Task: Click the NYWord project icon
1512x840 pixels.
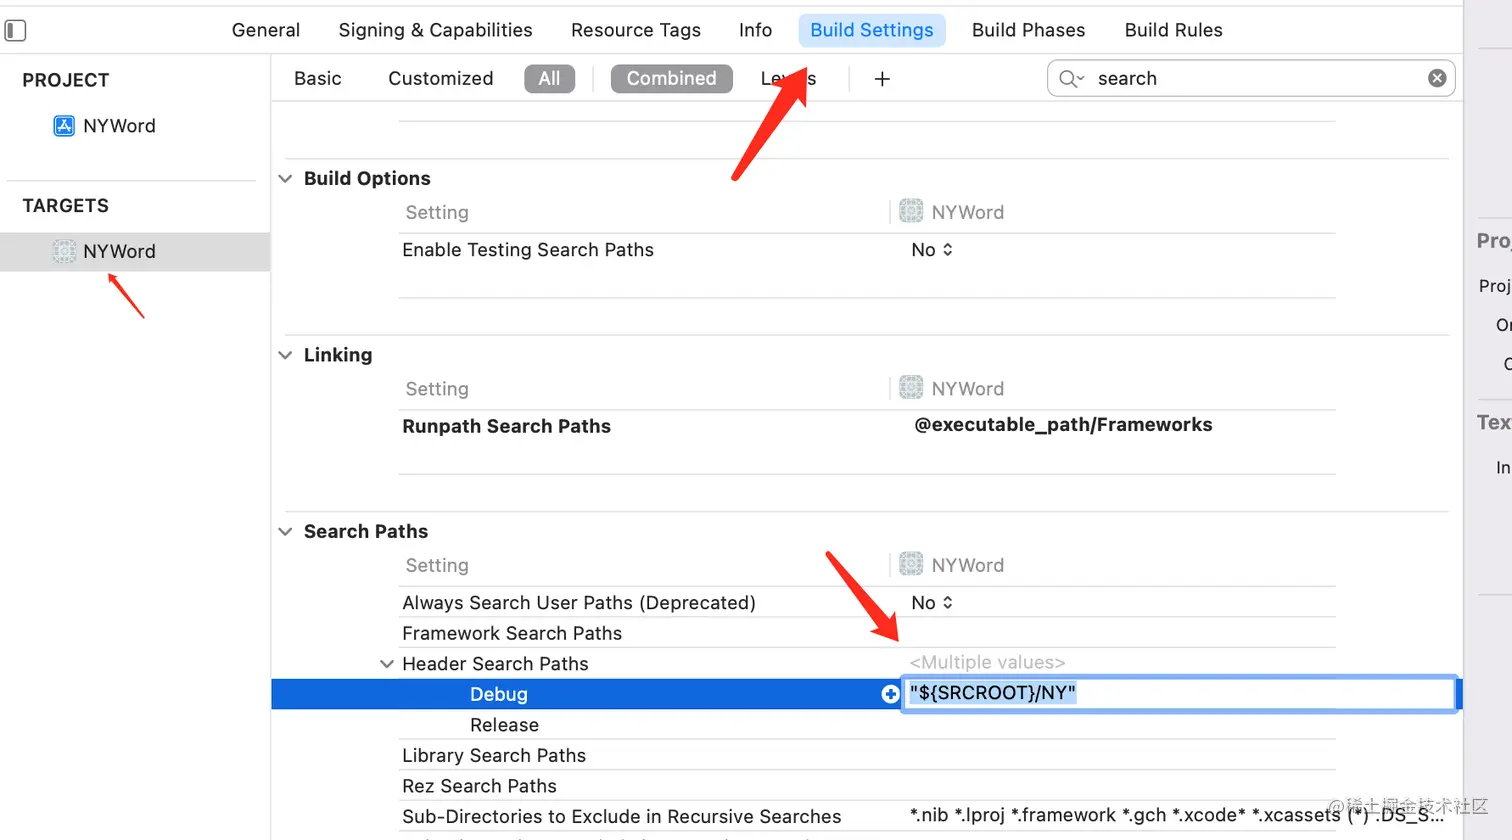Action: [64, 126]
